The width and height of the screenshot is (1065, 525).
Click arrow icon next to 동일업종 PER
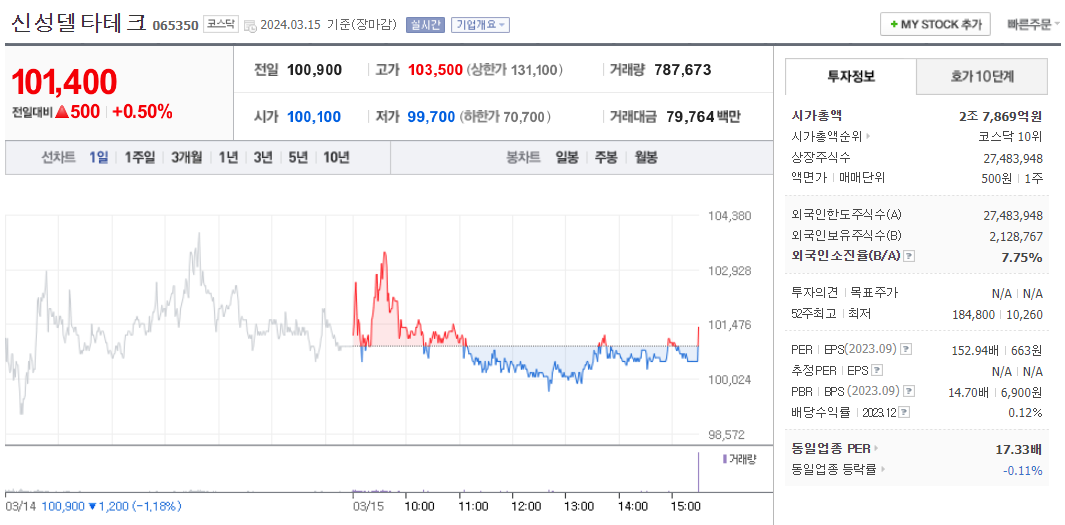click(876, 448)
